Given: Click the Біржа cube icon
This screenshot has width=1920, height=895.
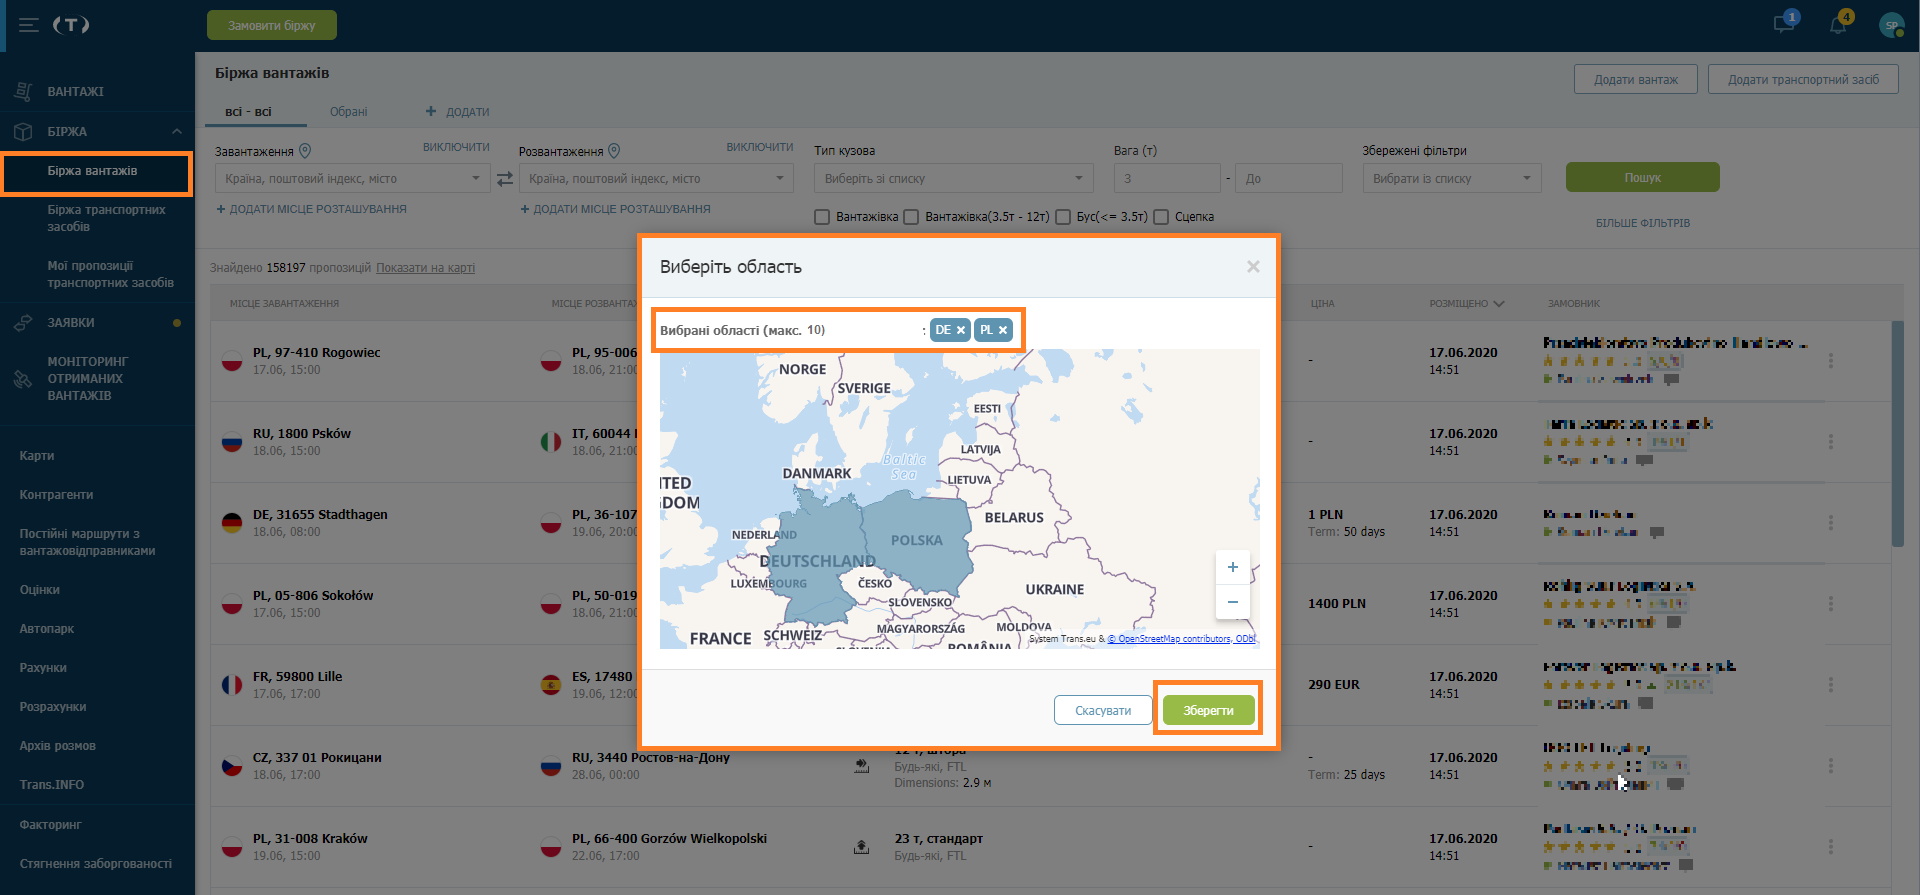Looking at the screenshot, I should click(x=23, y=132).
